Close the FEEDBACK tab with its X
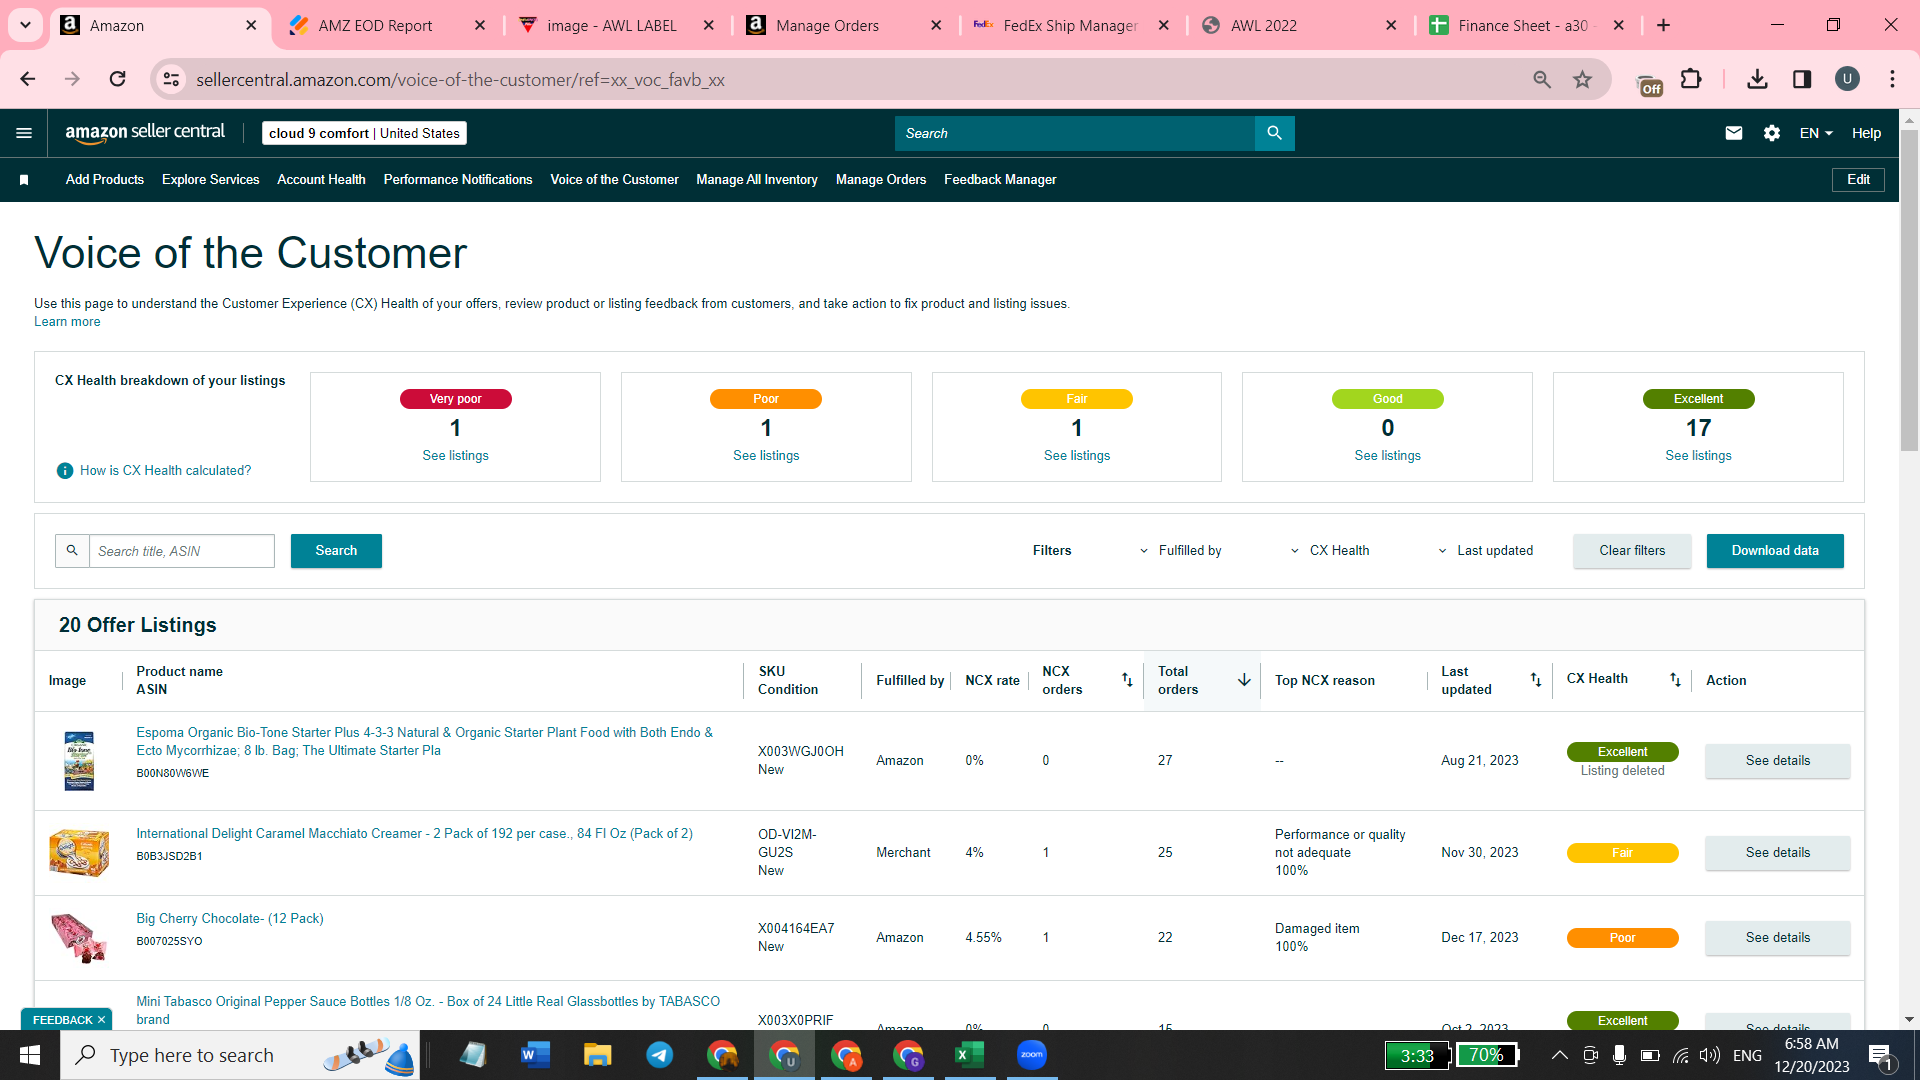 (x=101, y=1020)
